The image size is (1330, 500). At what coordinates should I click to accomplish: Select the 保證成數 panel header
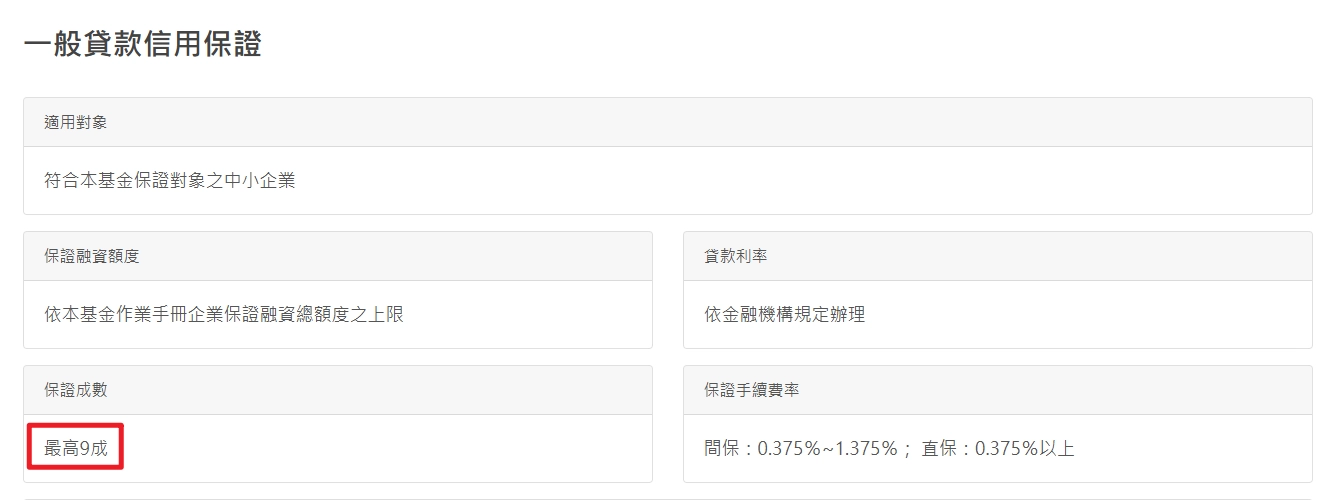[x=76, y=390]
